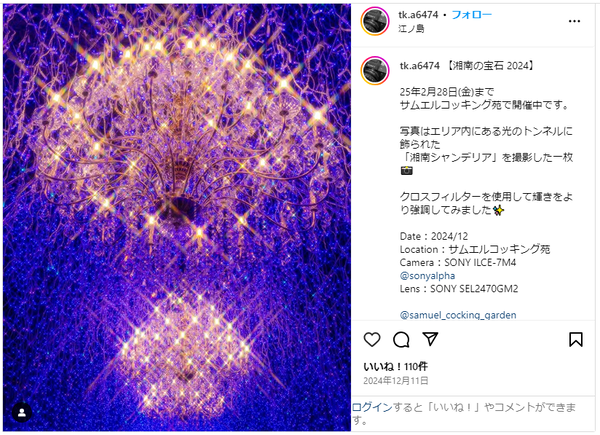600x435 pixels.
Task: Open tk.a6474 profile picture in header
Action: (375, 21)
